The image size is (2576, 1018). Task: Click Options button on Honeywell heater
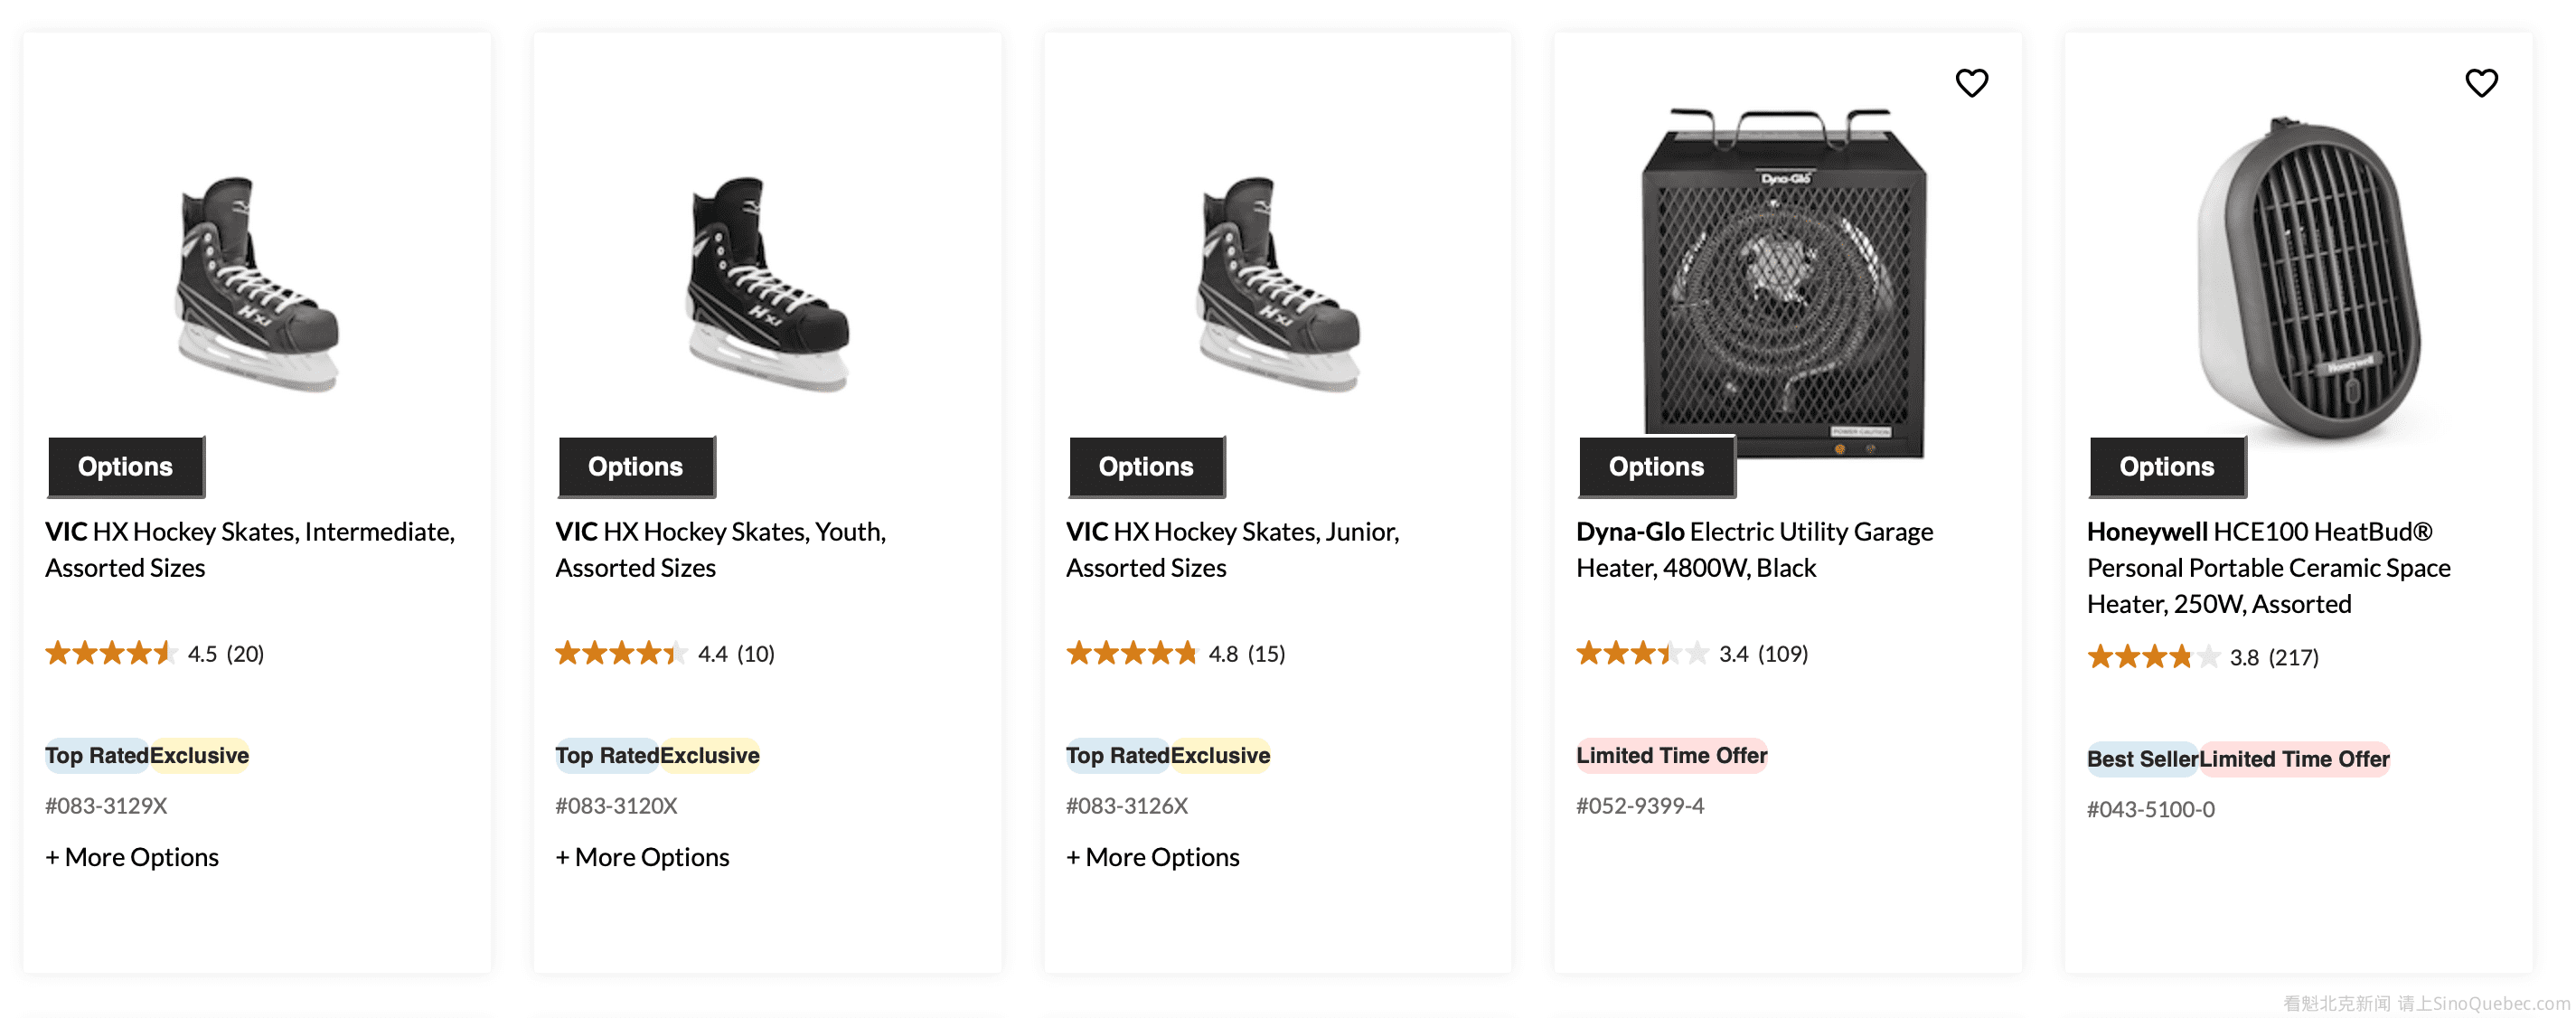(x=2166, y=467)
